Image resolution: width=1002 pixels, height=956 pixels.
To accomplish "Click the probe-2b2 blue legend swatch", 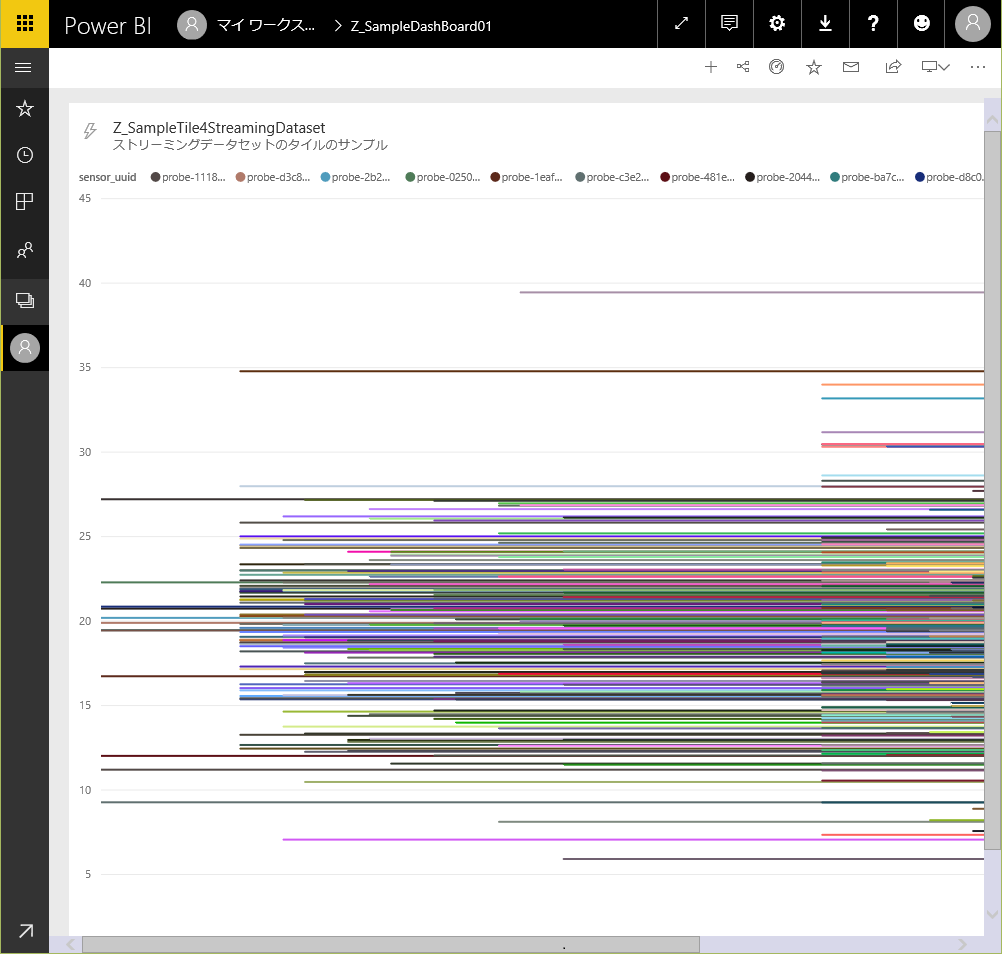I will (325, 177).
